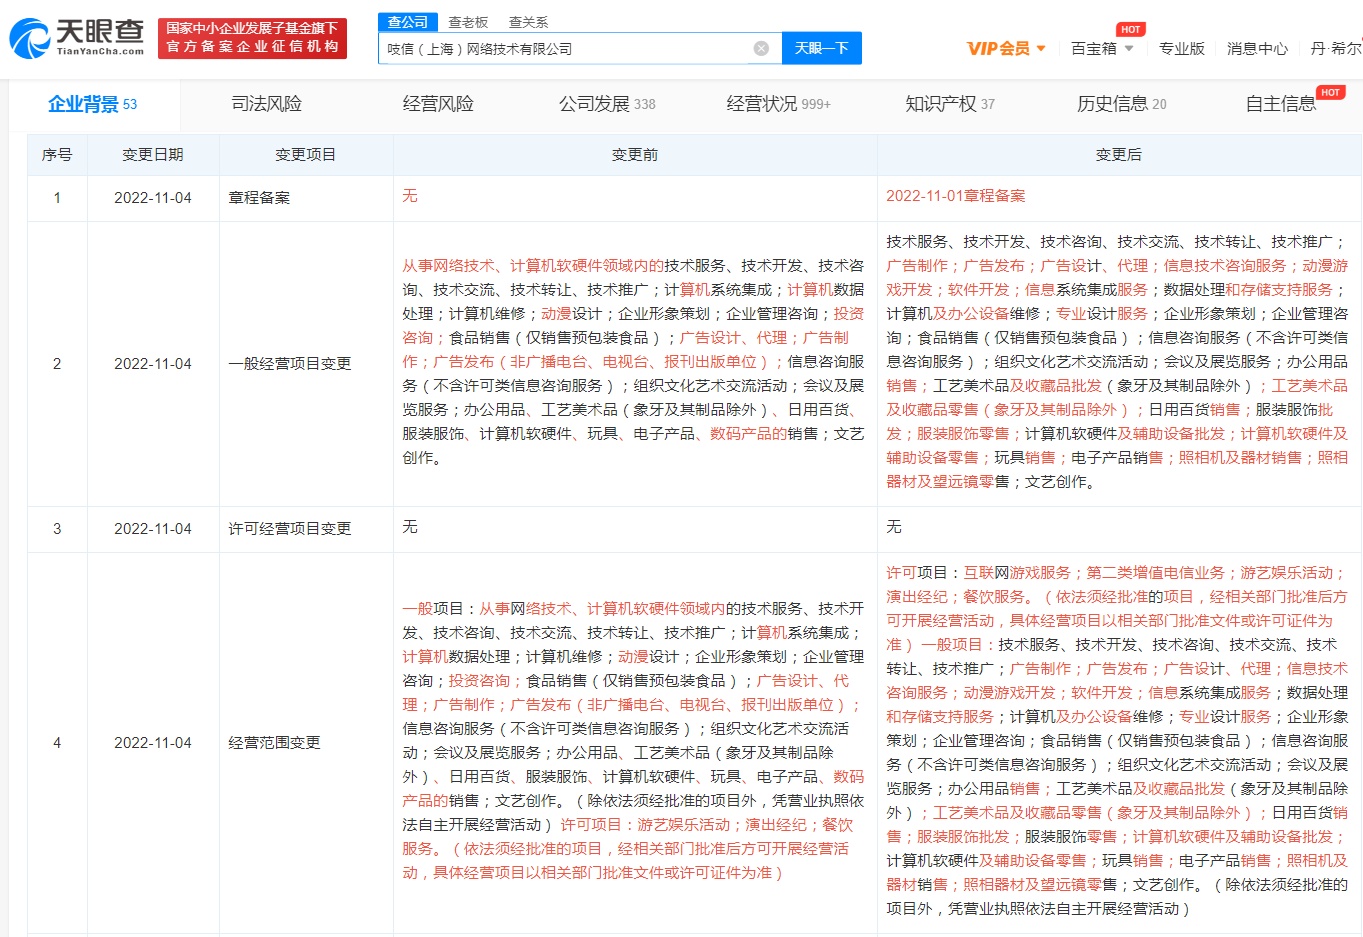Click the 天眼一下 search button
The image size is (1363, 937).
pyautogui.click(x=821, y=48)
